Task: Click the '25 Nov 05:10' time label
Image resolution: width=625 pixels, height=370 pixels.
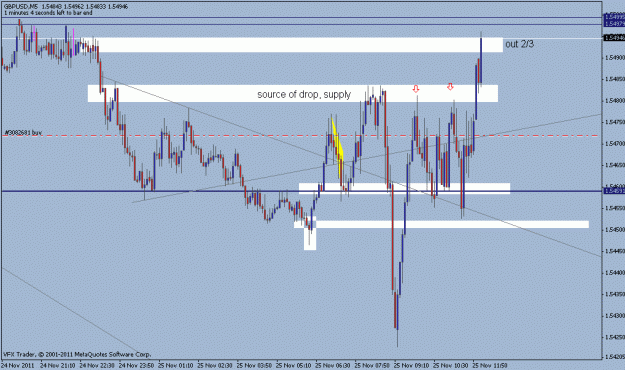Action: [x=294, y=365]
